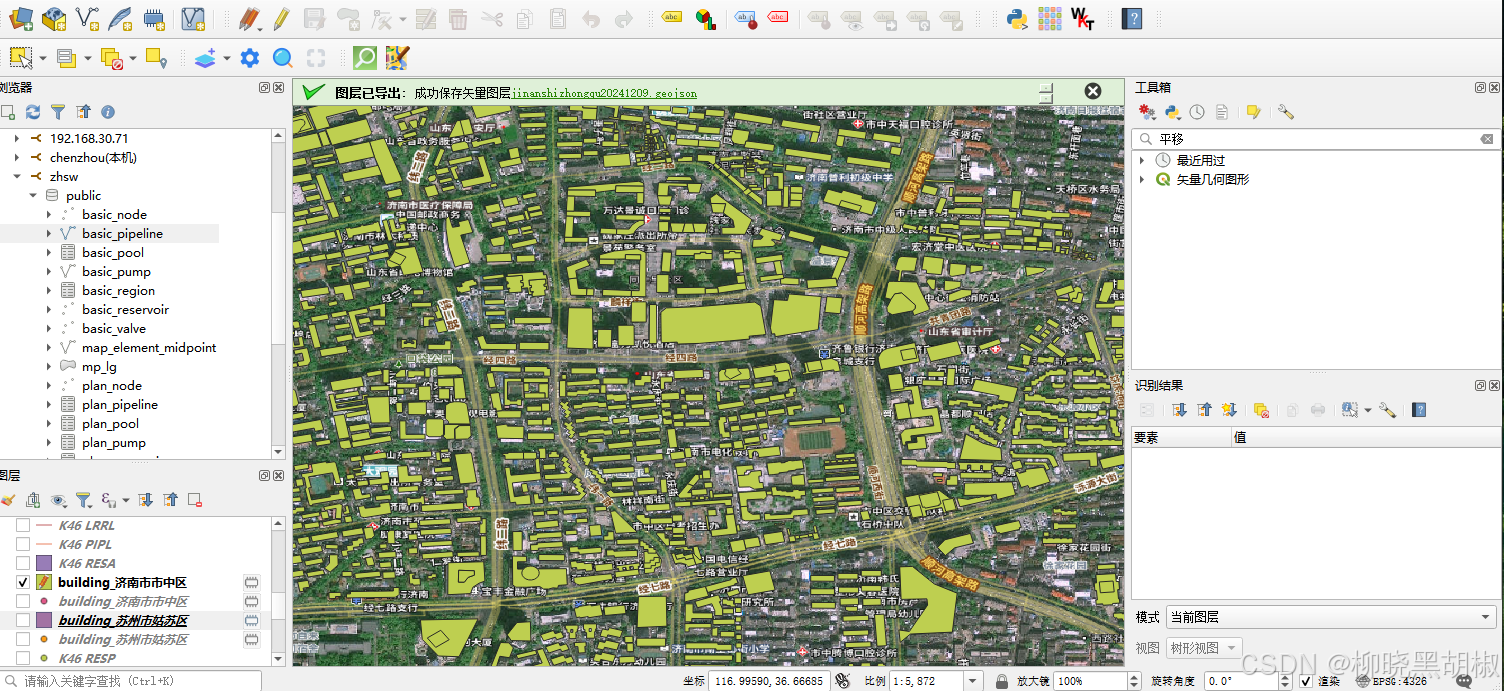Select plan_pump in browser tree
The image size is (1504, 691).
coord(114,442)
